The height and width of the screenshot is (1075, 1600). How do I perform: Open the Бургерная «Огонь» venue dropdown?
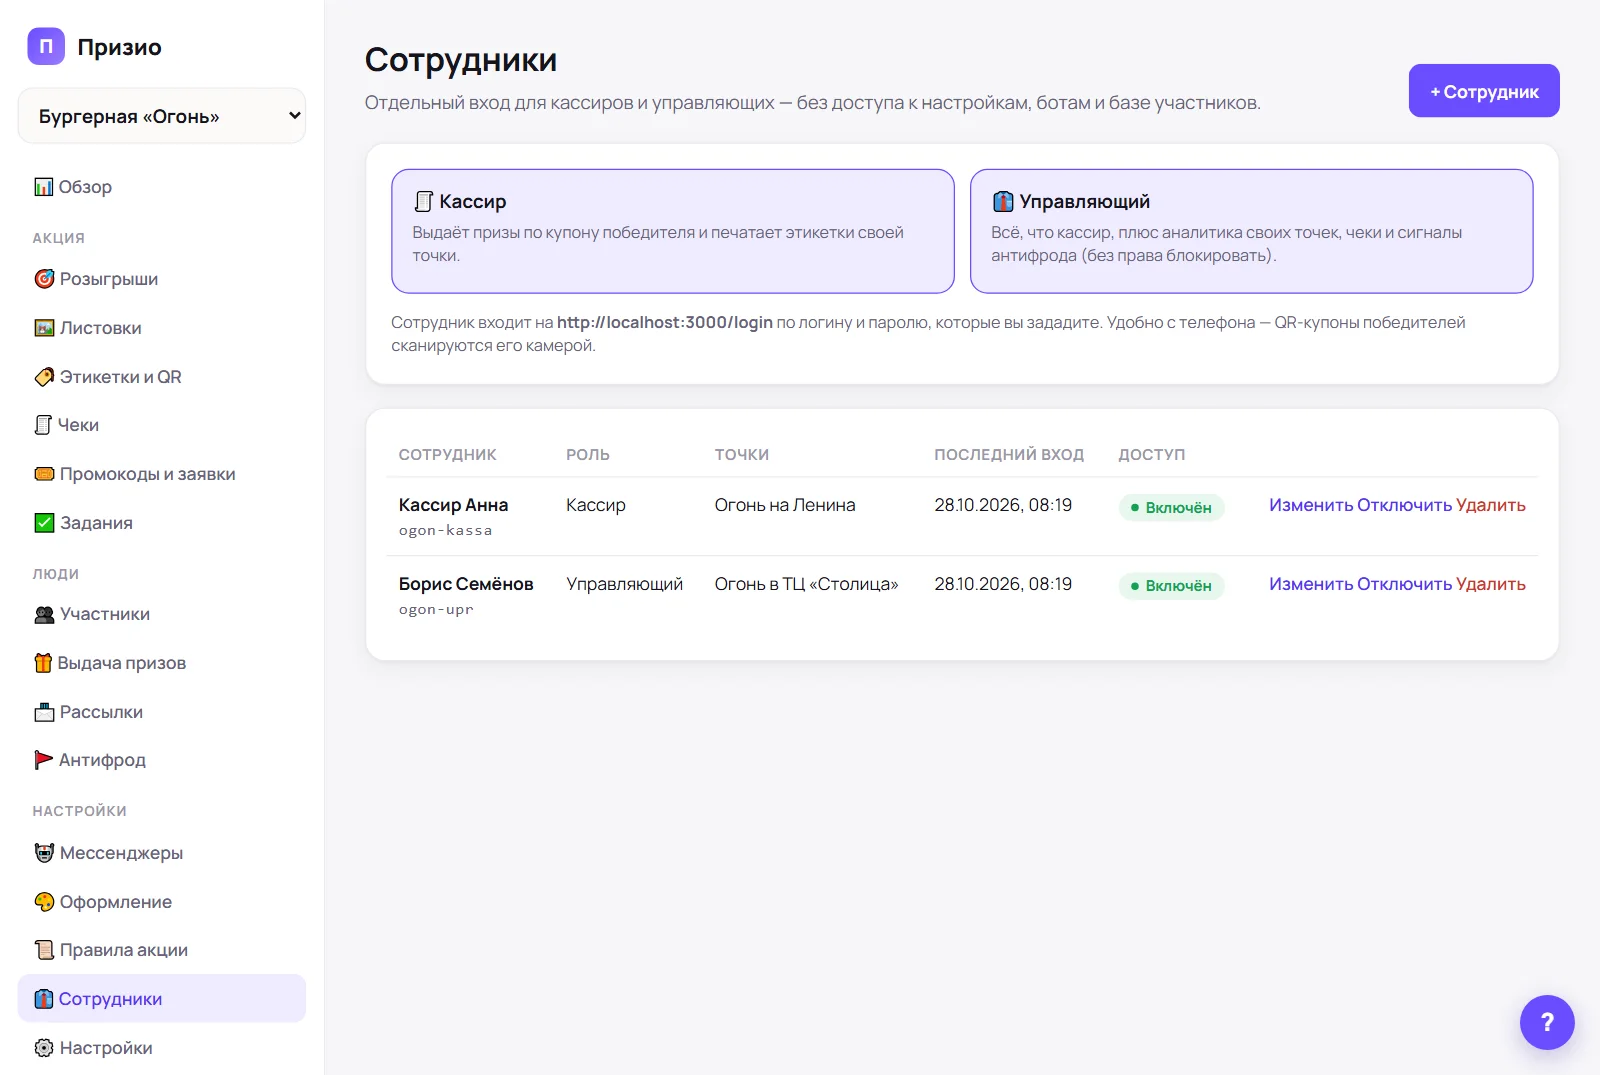[x=162, y=116]
